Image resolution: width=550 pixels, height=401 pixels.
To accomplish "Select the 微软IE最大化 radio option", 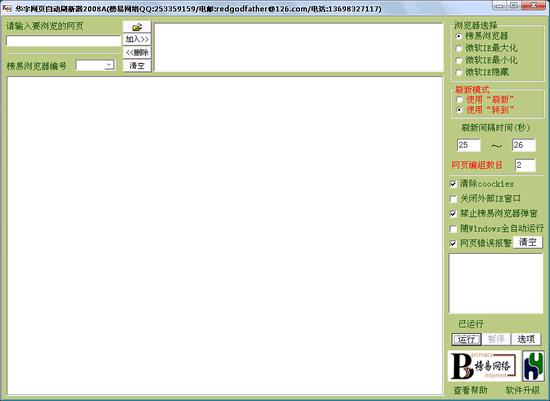I will point(458,48).
